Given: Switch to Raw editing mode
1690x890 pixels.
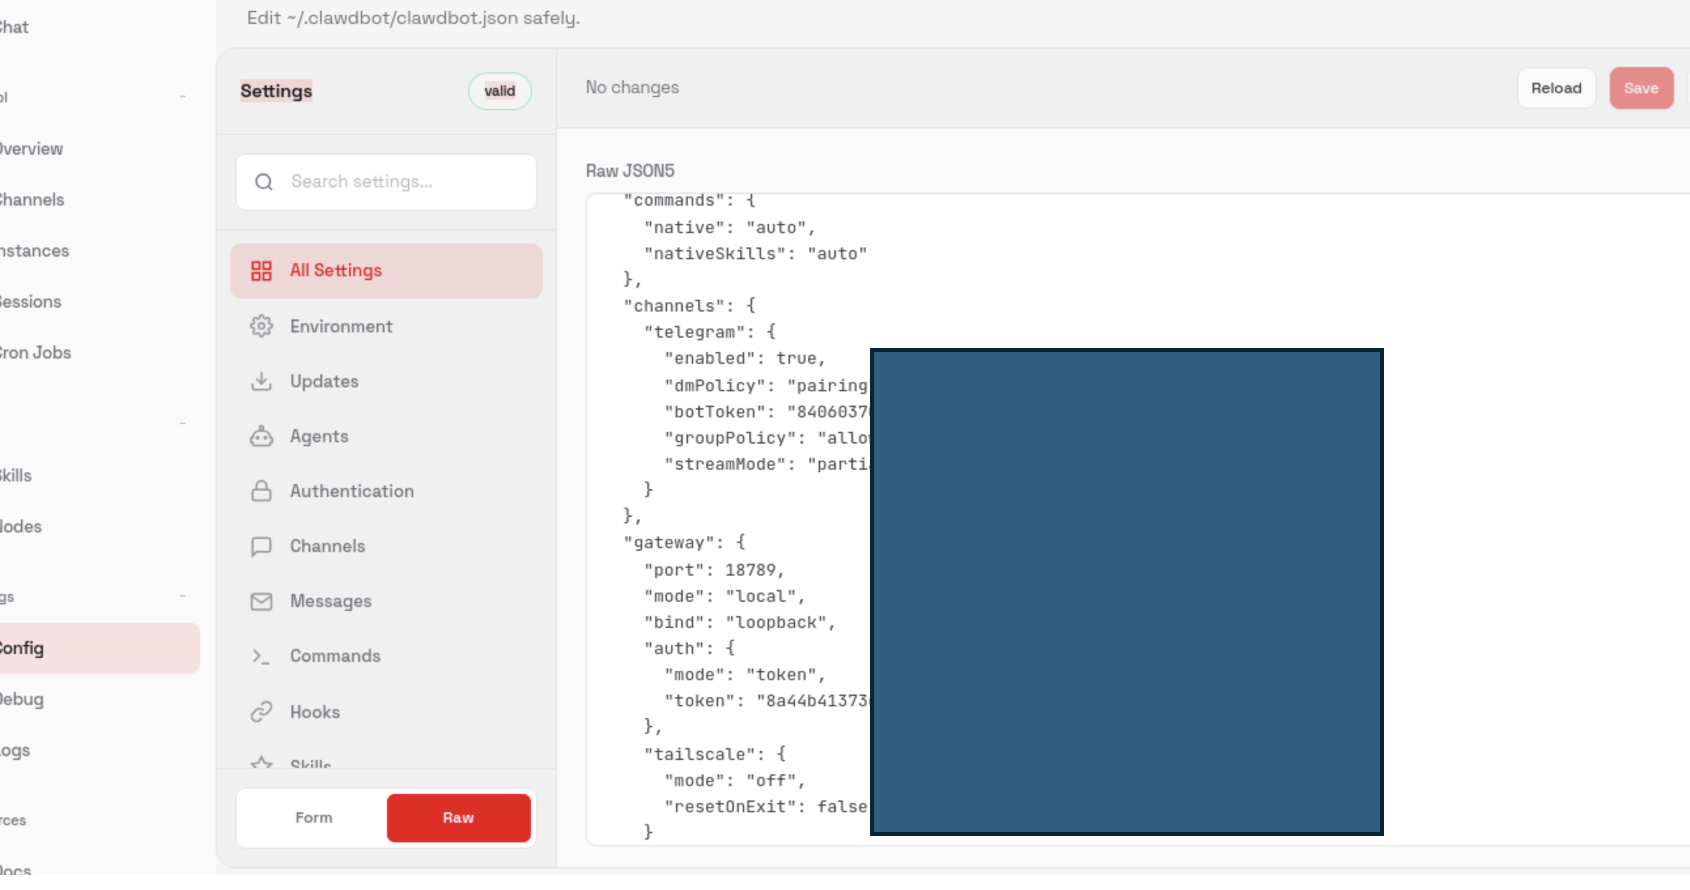Looking at the screenshot, I should pos(458,818).
